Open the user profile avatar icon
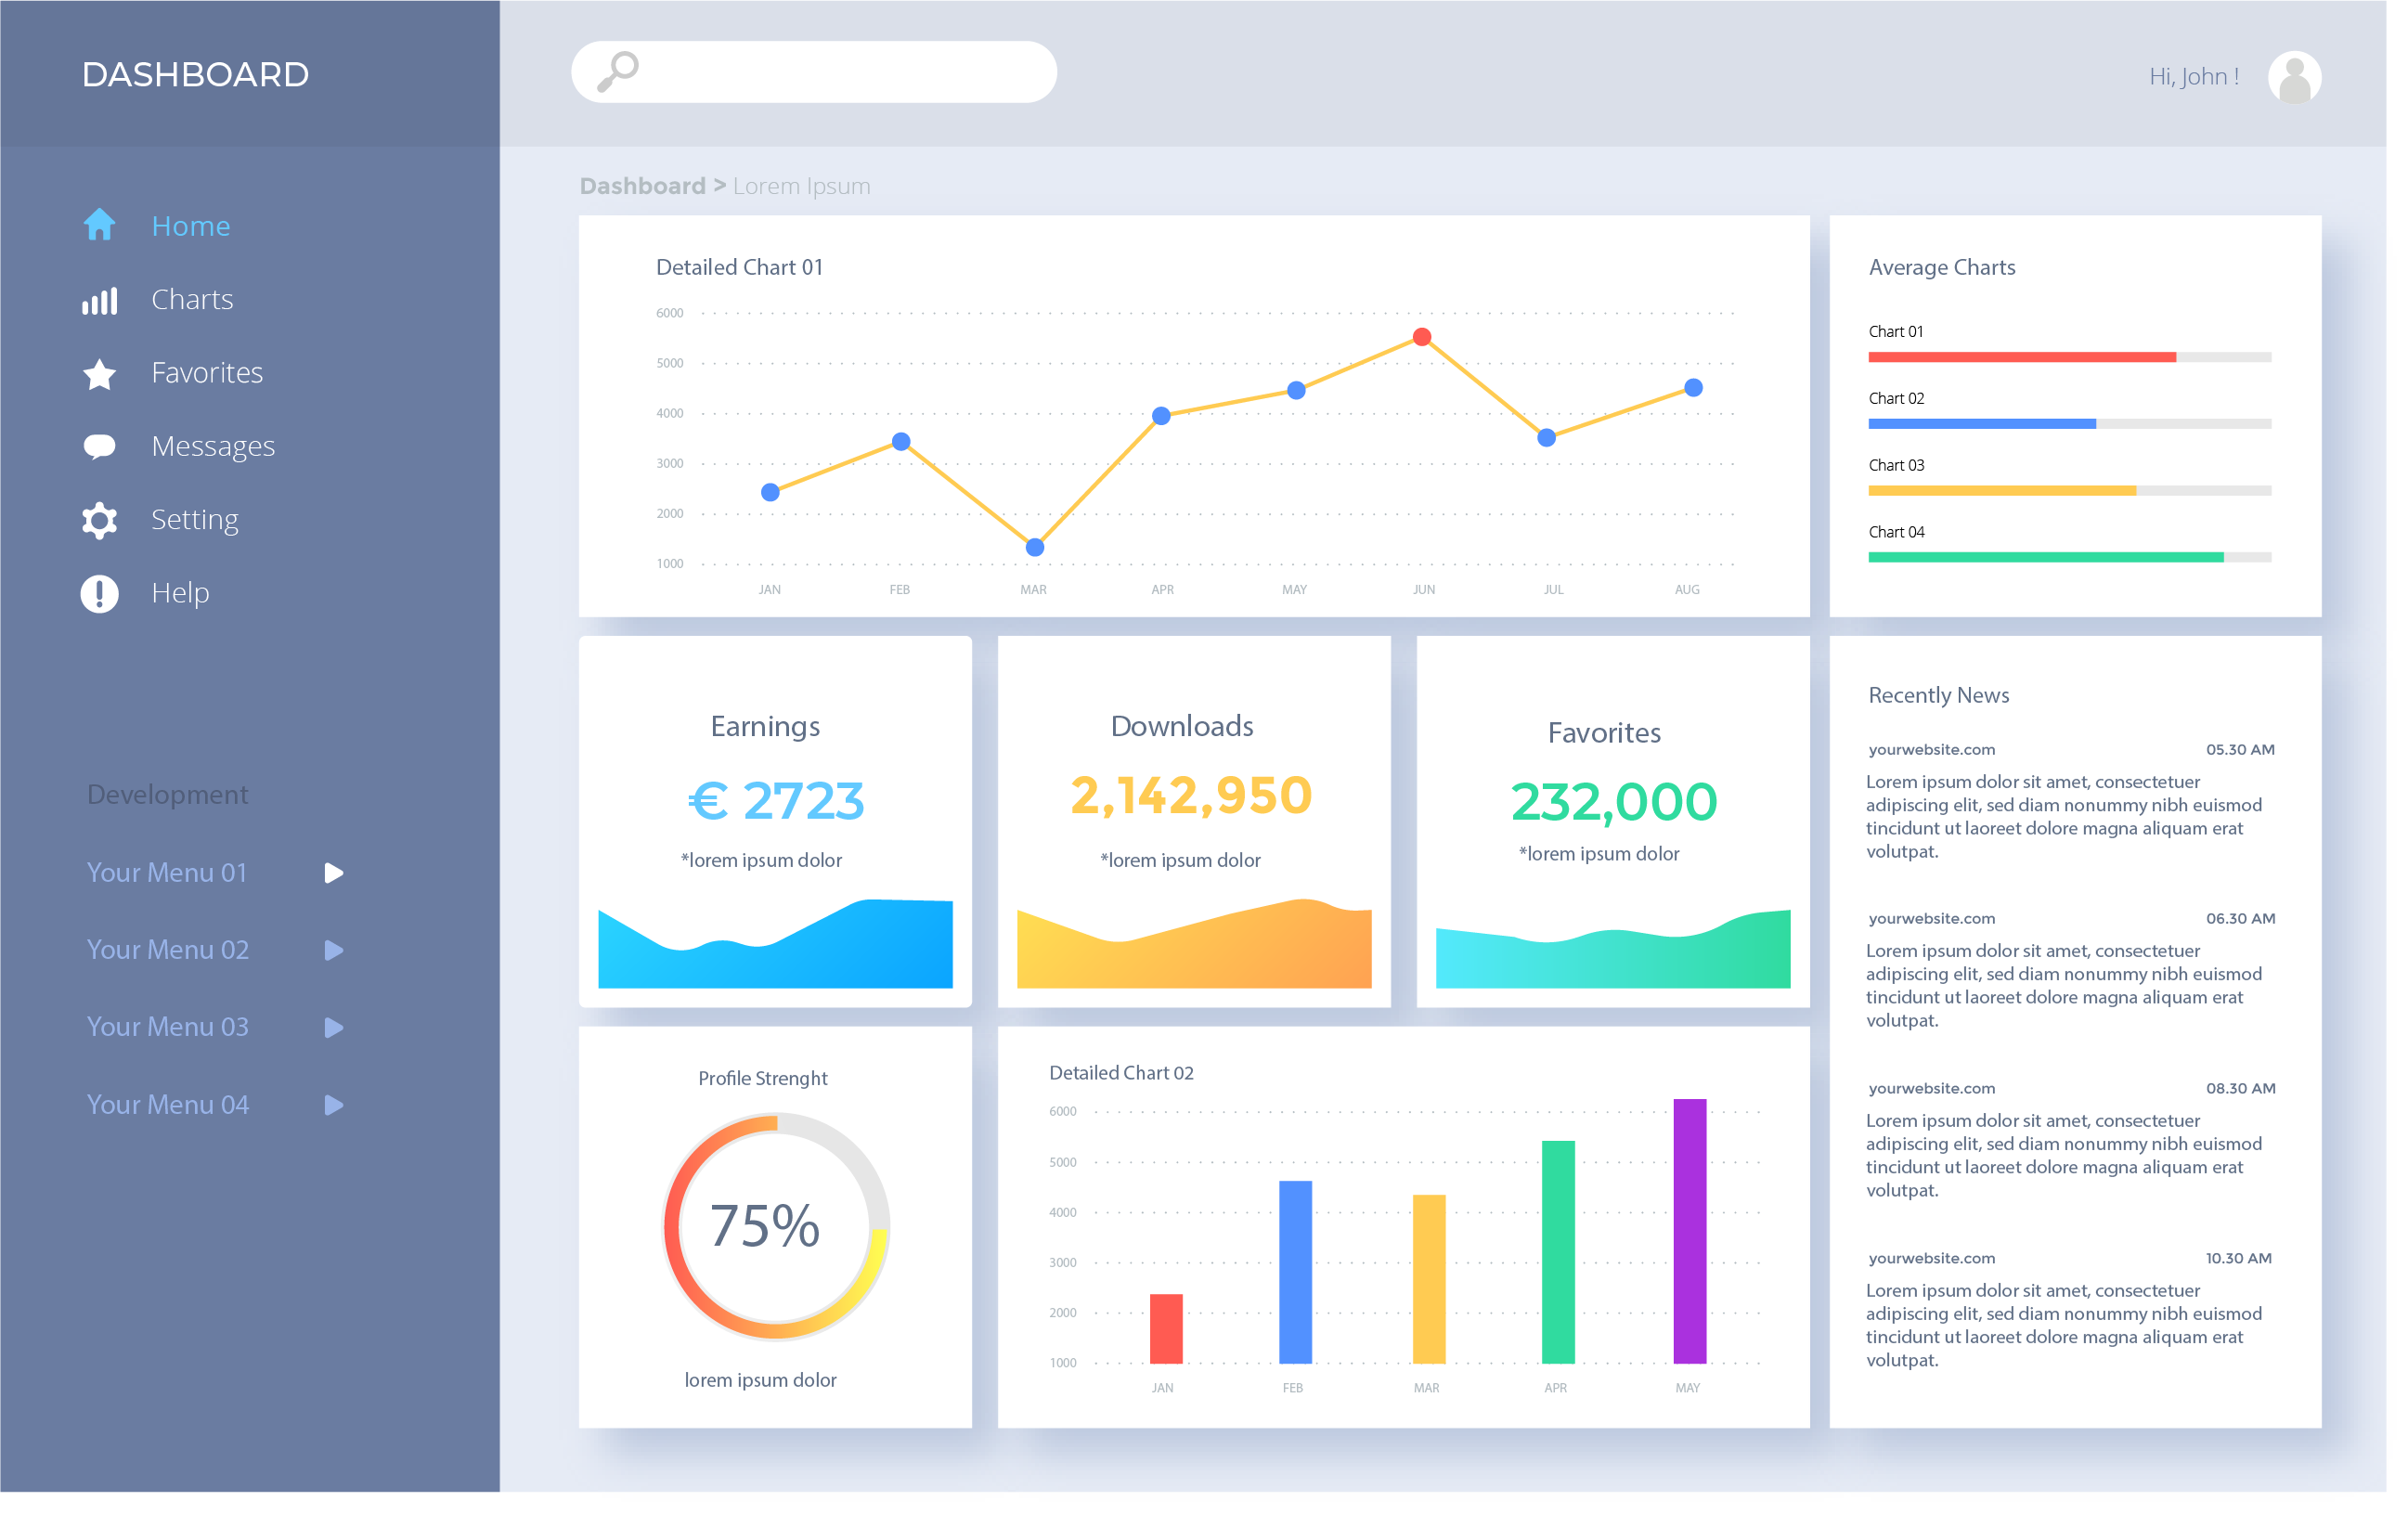2408x1514 pixels. [x=2294, y=75]
